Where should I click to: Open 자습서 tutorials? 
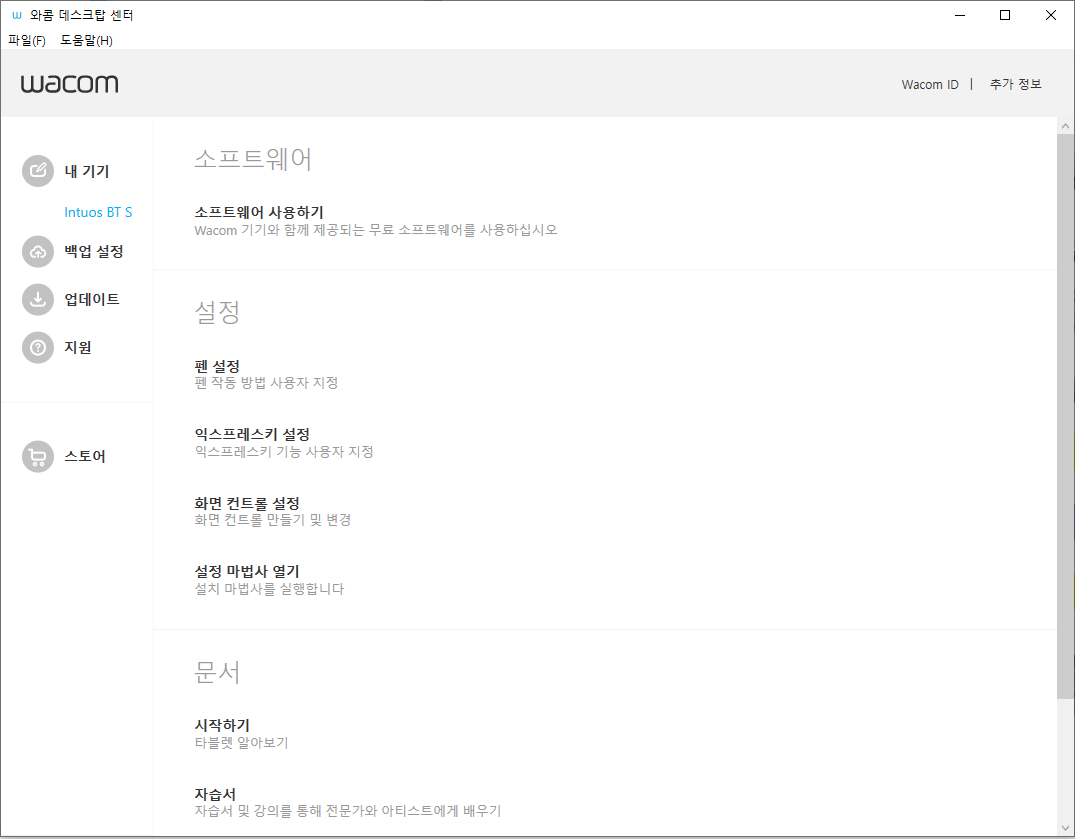[215, 794]
